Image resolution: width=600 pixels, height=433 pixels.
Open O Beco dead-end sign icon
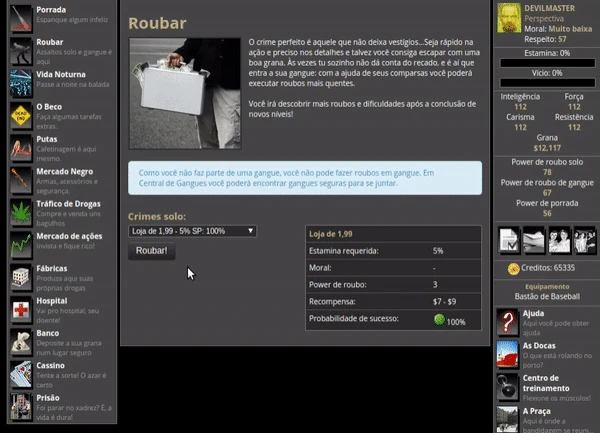click(x=21, y=116)
